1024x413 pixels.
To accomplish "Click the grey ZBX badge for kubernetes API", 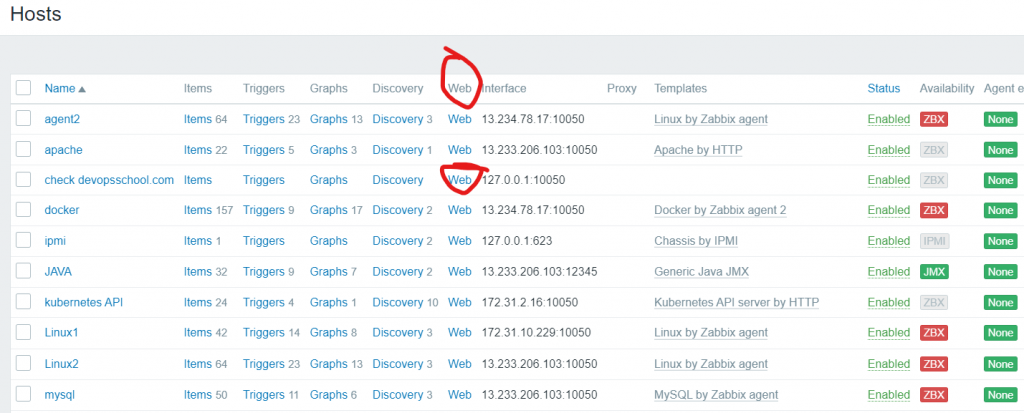I will [934, 302].
